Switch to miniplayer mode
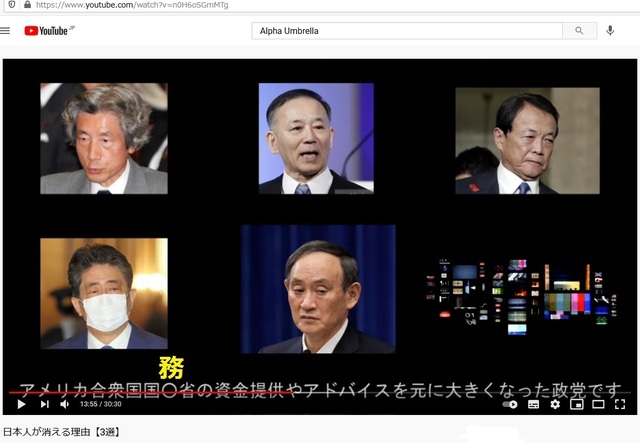Screen dimensions: 640x443 [x=577, y=404]
